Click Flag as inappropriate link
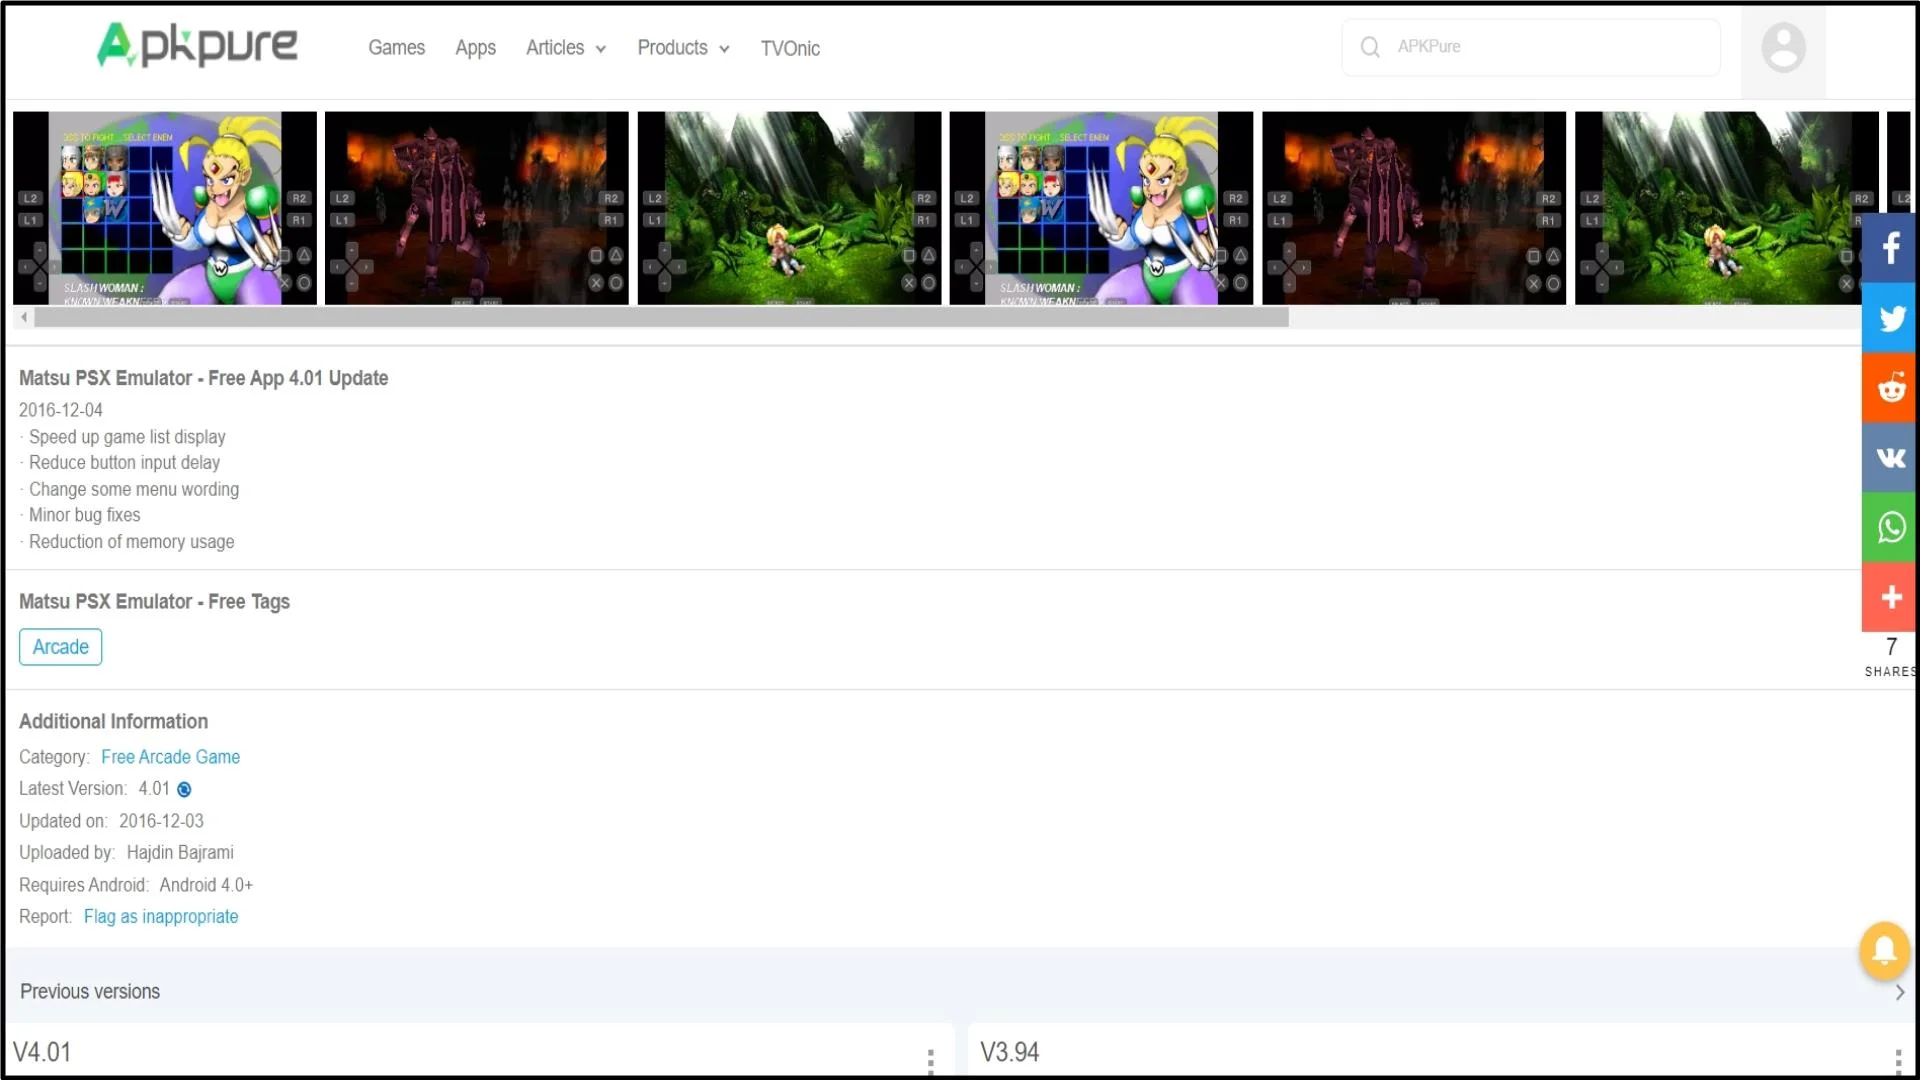1920x1080 pixels. 161,915
